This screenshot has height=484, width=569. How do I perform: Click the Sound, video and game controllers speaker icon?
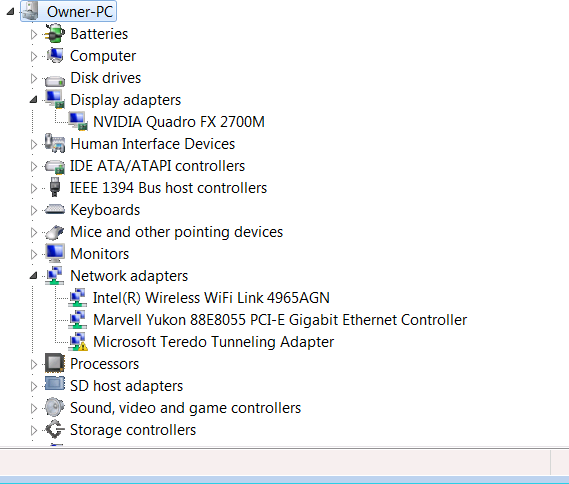point(54,407)
